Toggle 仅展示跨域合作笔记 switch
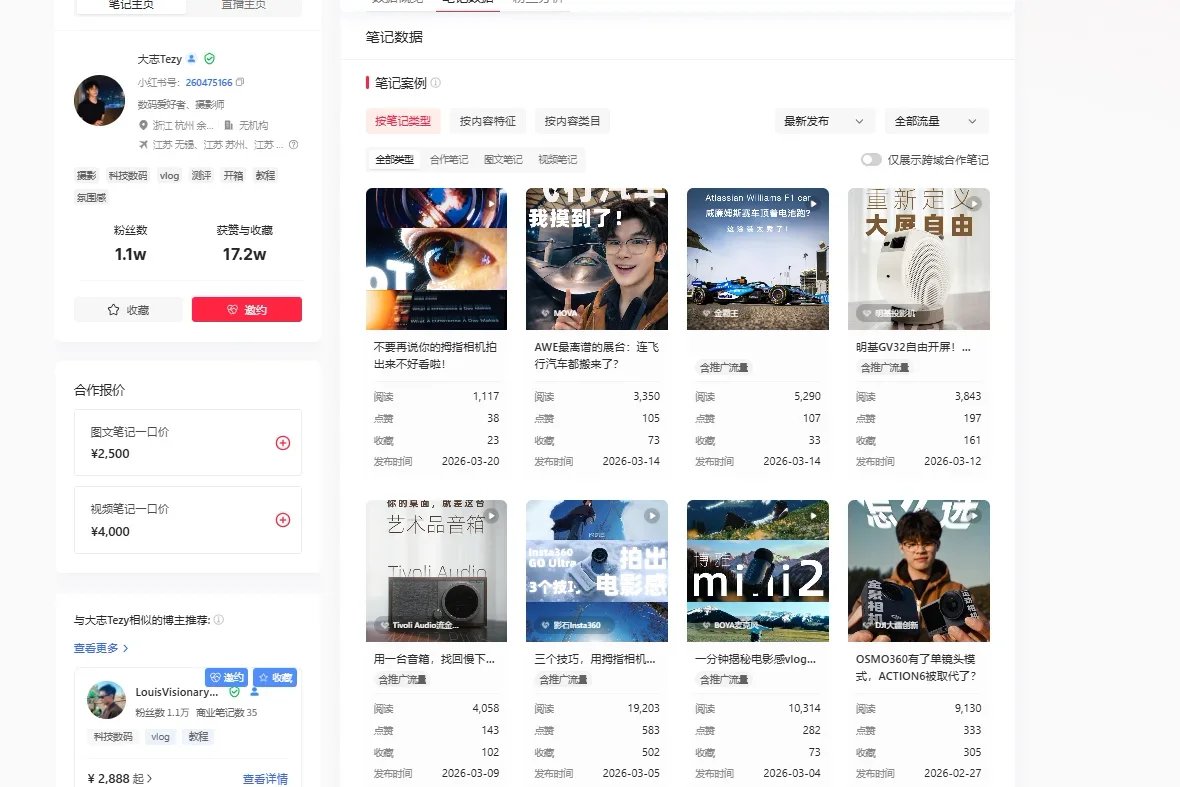Screen dimensions: 1180x787 pos(871,160)
